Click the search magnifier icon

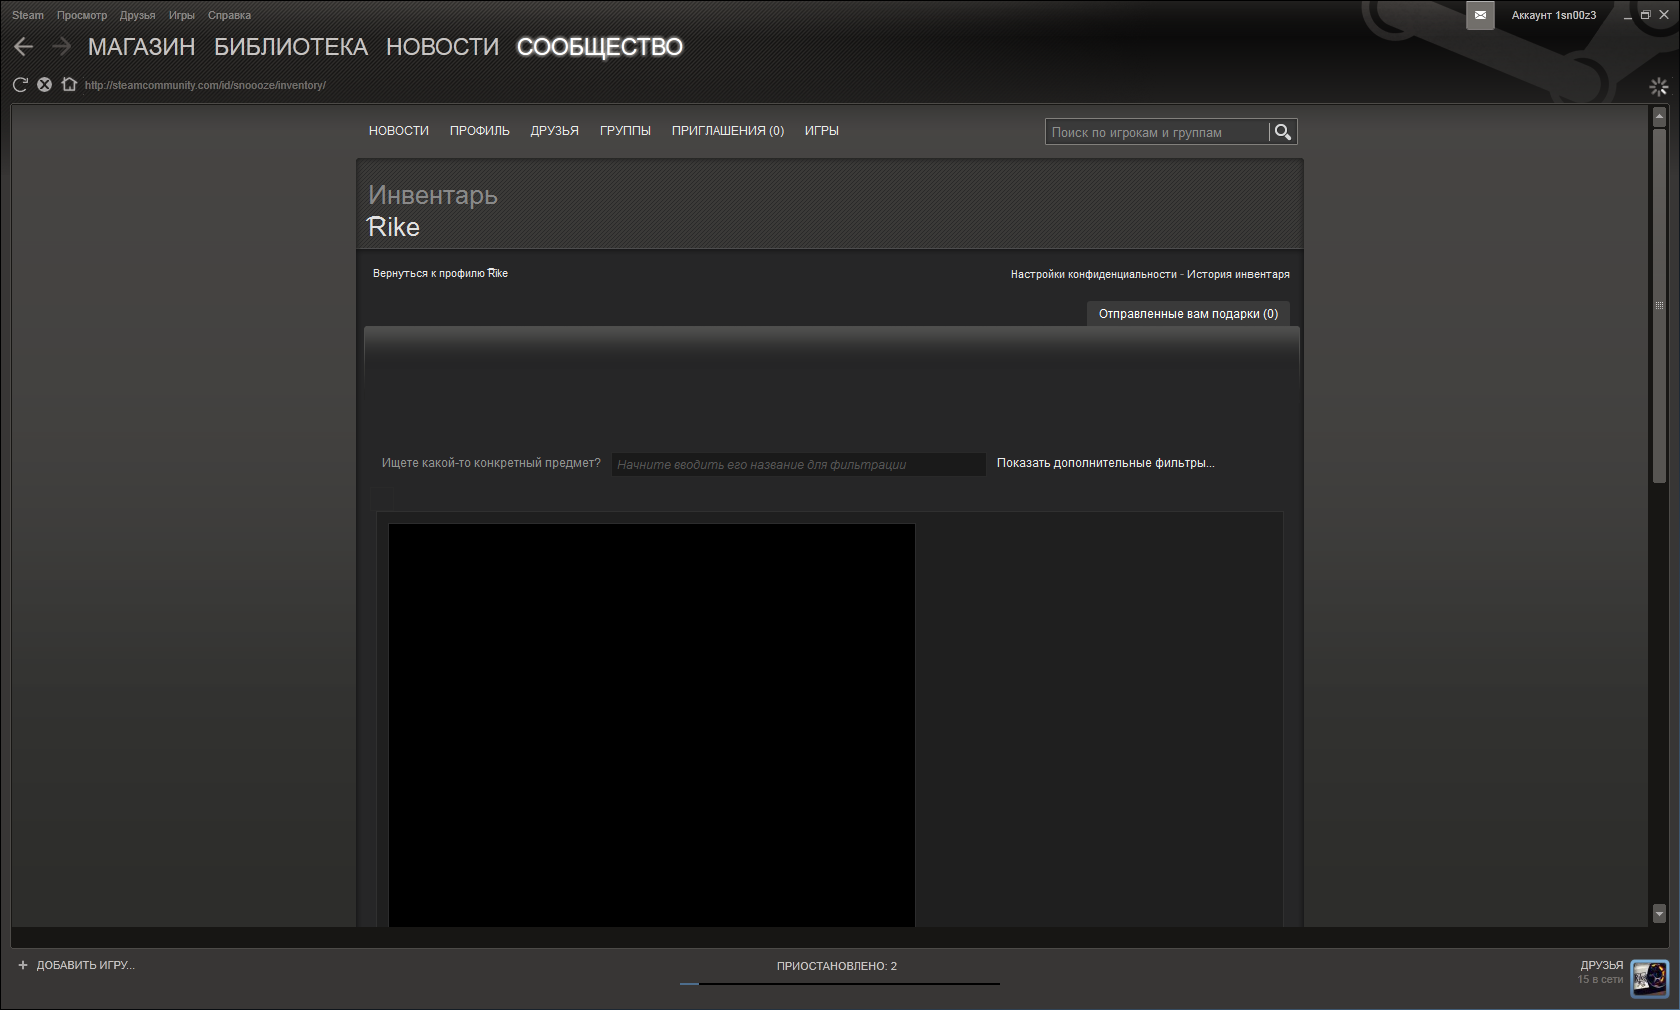click(x=1283, y=132)
